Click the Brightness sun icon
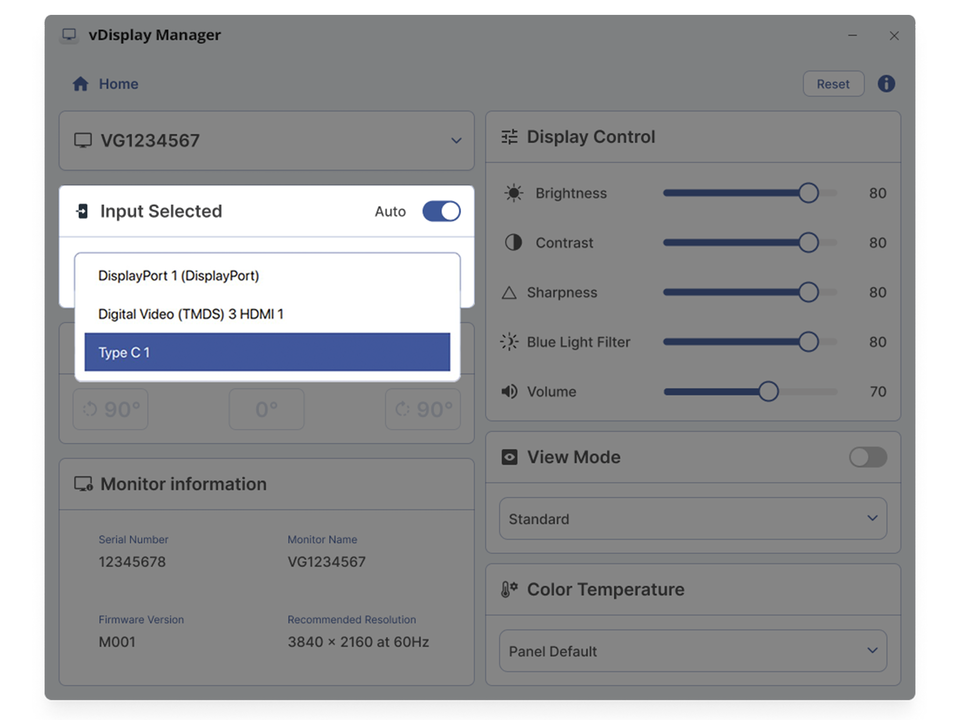The height and width of the screenshot is (720, 960). [x=513, y=193]
